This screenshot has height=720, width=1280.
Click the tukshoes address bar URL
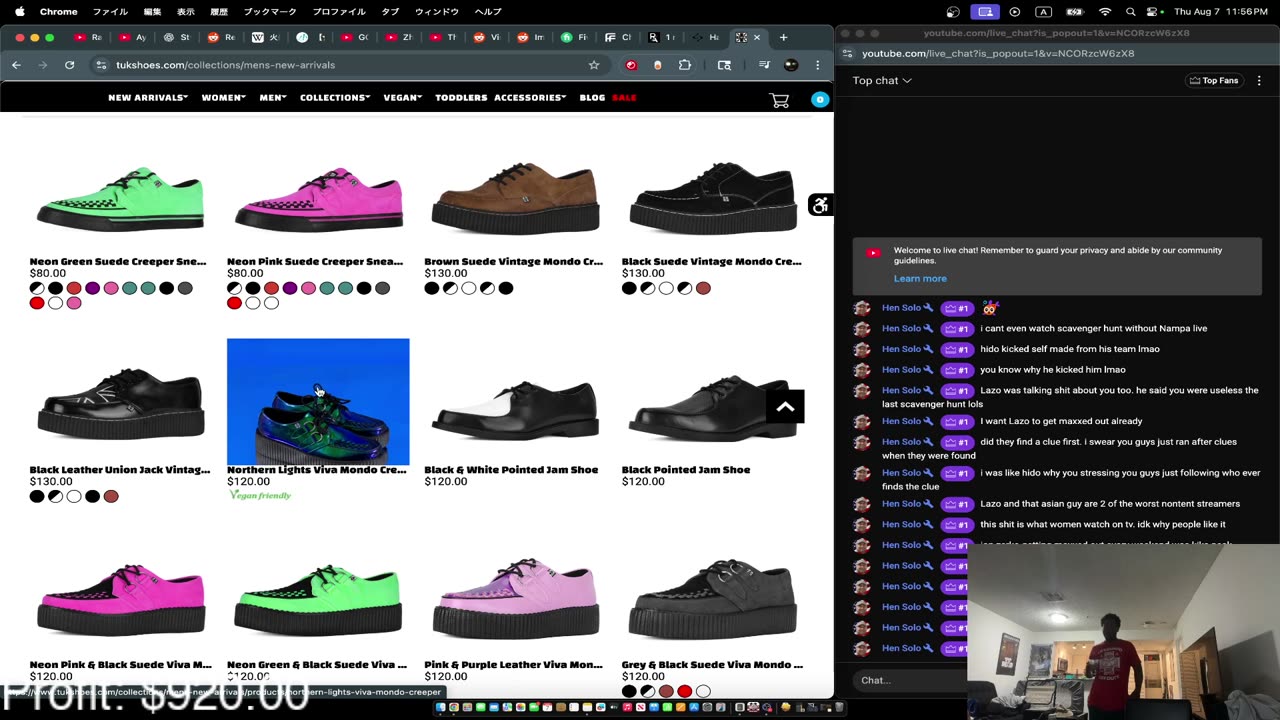tap(225, 65)
